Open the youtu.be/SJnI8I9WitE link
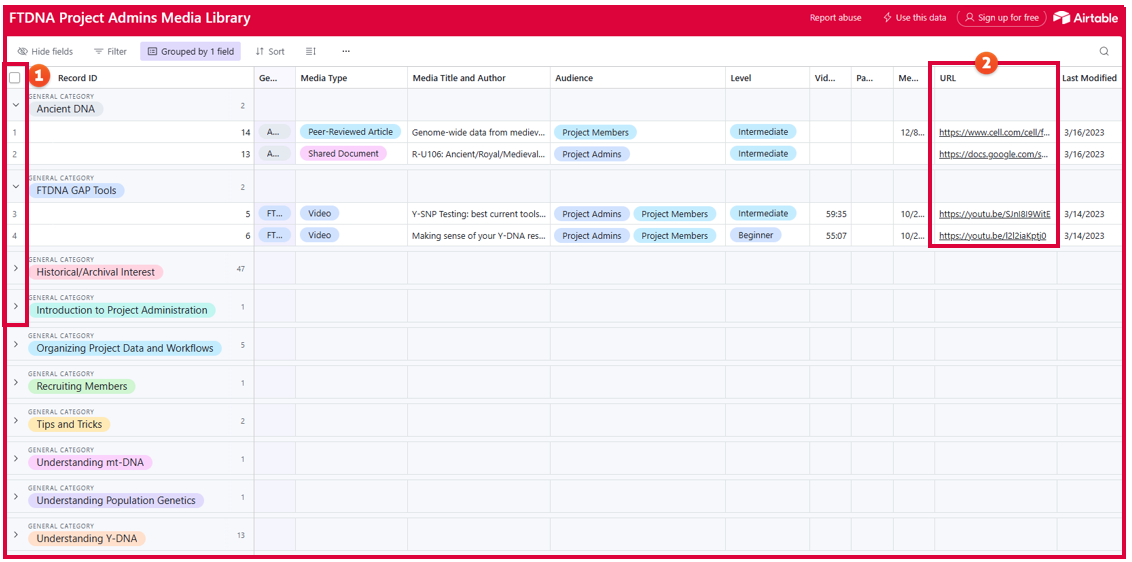Image resolution: width=1132 pixels, height=562 pixels. coord(994,215)
